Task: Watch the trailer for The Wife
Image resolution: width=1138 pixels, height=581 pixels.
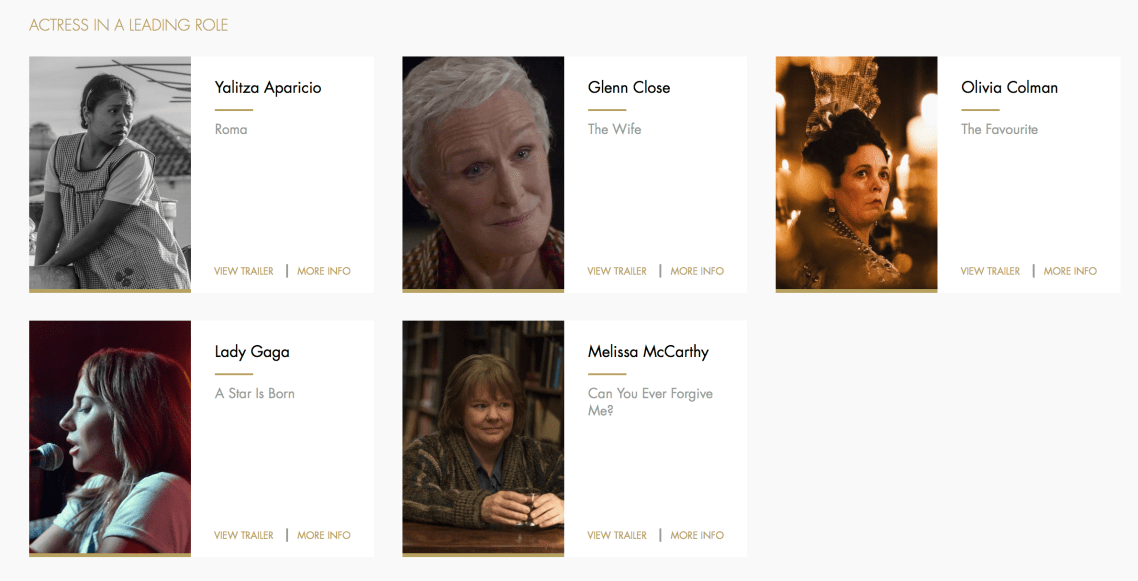Action: (617, 271)
